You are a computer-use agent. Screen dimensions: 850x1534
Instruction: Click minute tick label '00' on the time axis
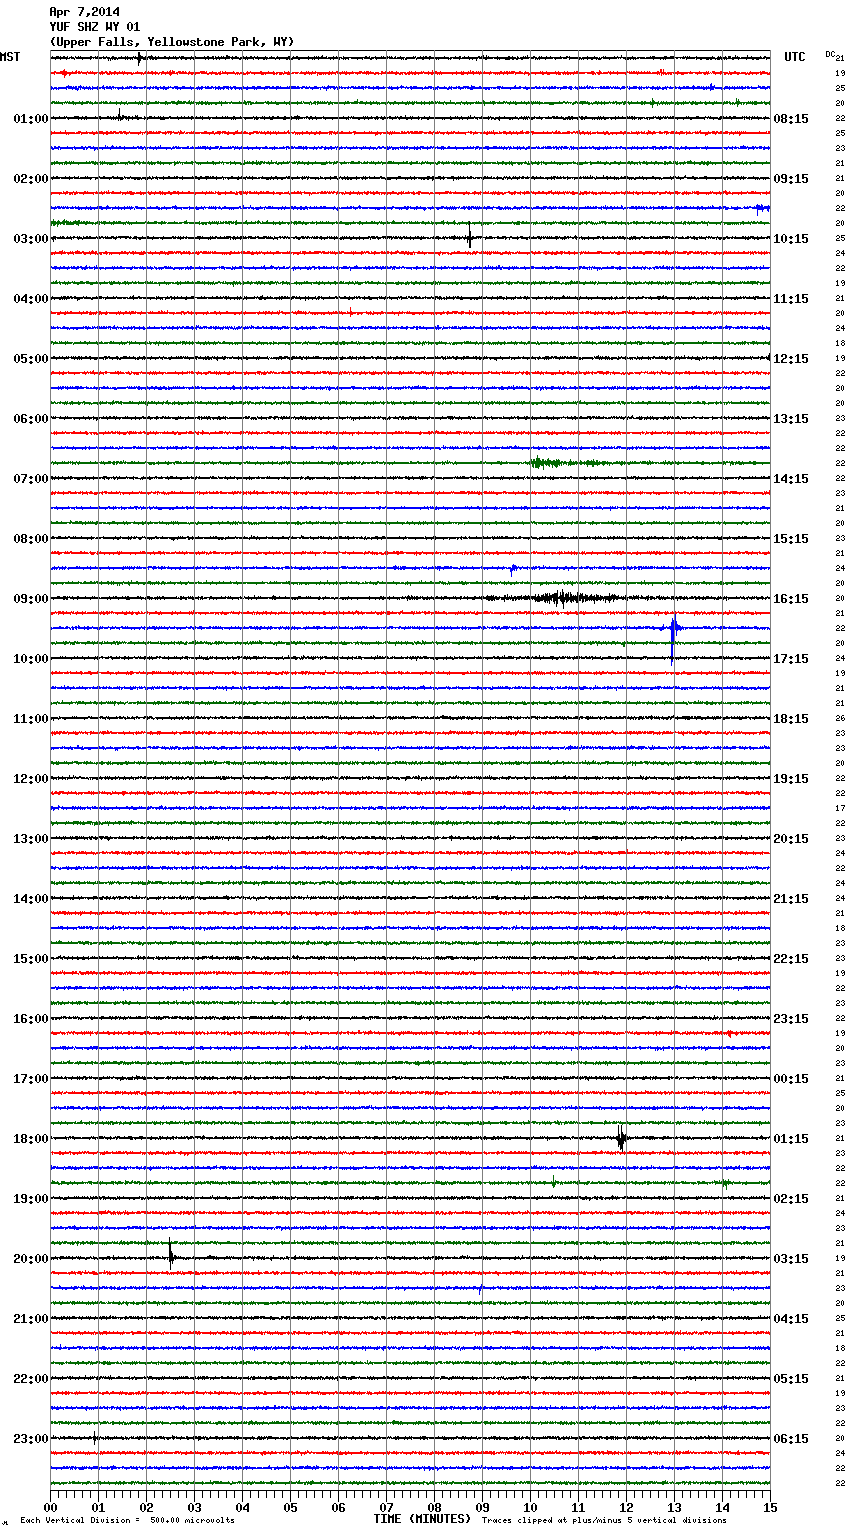click(50, 1507)
